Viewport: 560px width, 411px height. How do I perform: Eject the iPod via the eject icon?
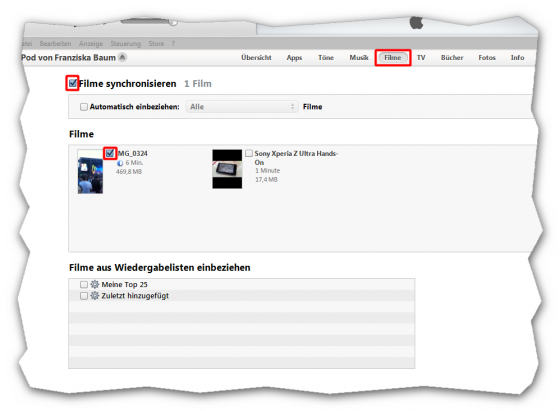pos(122,57)
